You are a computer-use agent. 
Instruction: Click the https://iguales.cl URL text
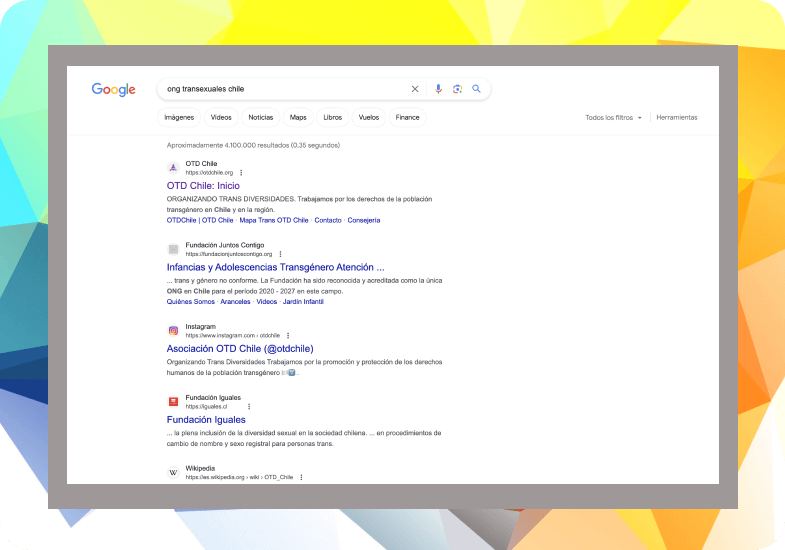[x=206, y=407]
